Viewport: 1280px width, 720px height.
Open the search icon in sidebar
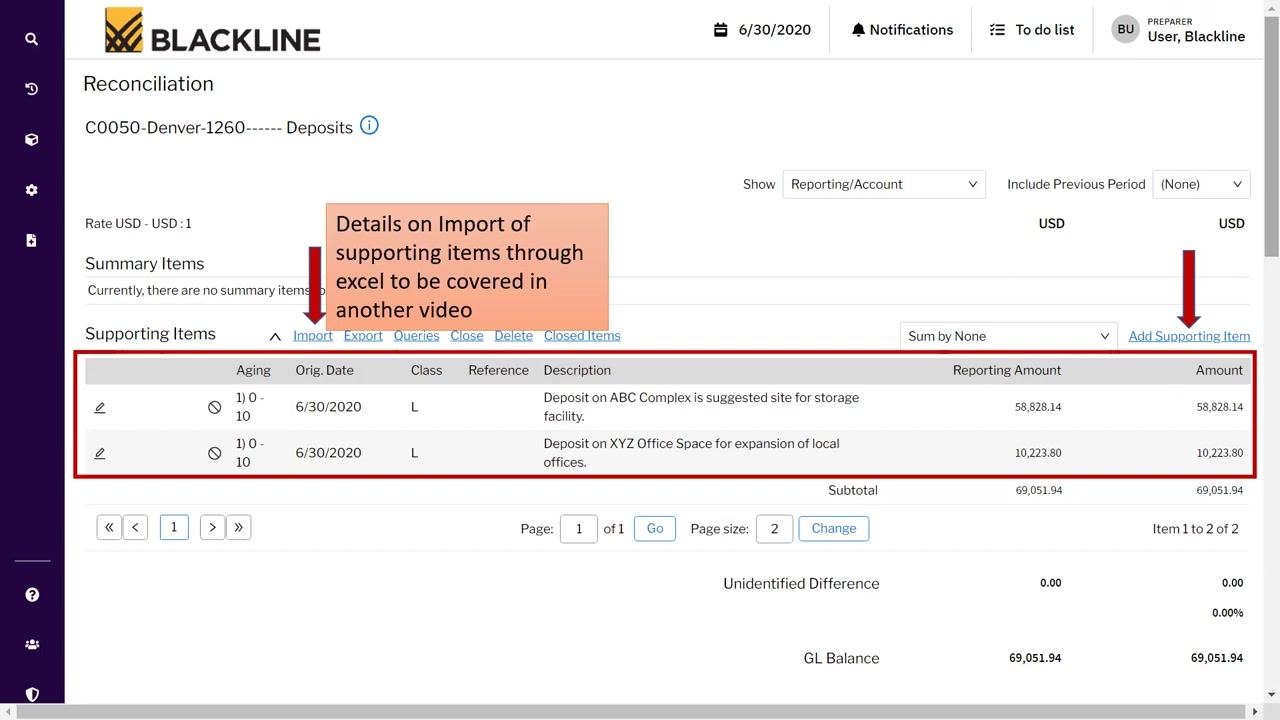coord(32,39)
